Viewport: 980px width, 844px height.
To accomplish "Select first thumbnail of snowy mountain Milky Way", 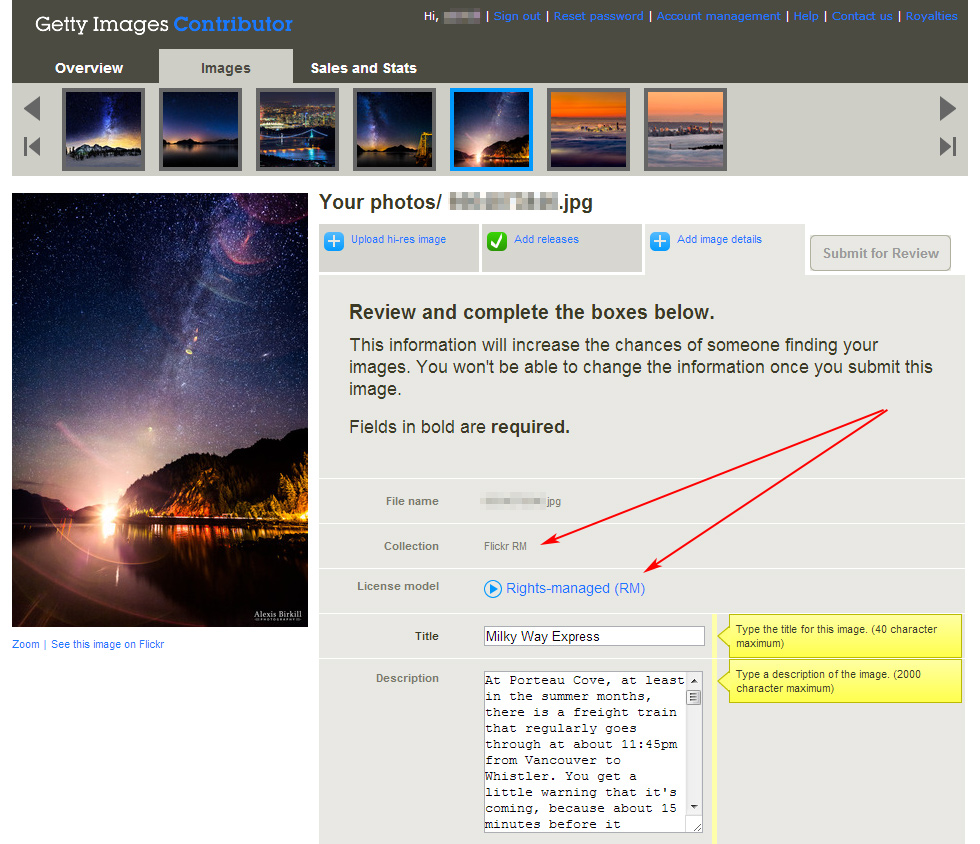I will (103, 129).
